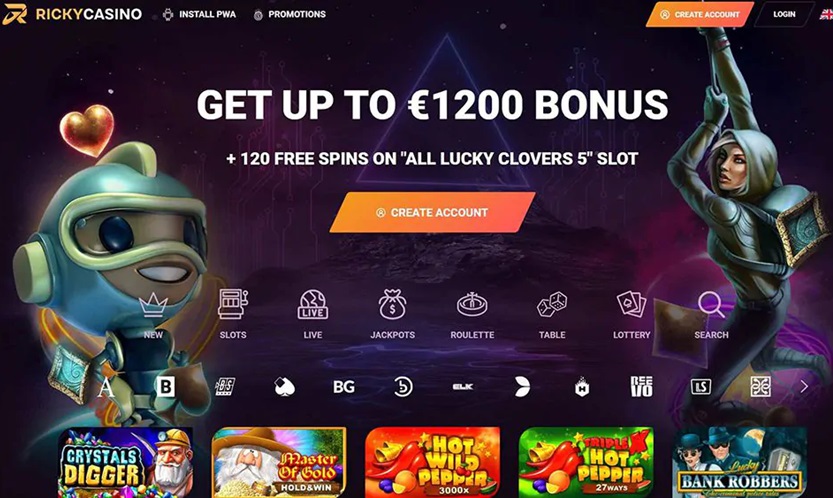Select the Table dice icon
The height and width of the screenshot is (498, 833).
(x=552, y=305)
